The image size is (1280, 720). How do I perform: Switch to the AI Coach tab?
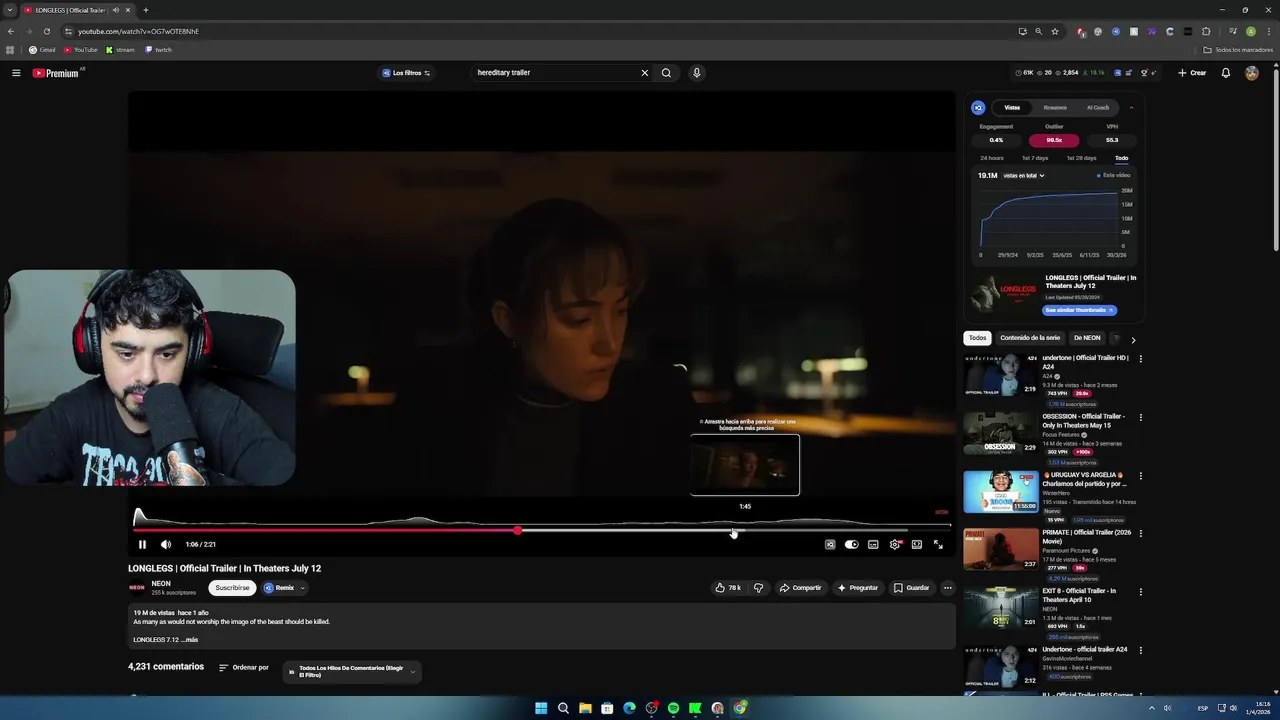[x=1098, y=108]
